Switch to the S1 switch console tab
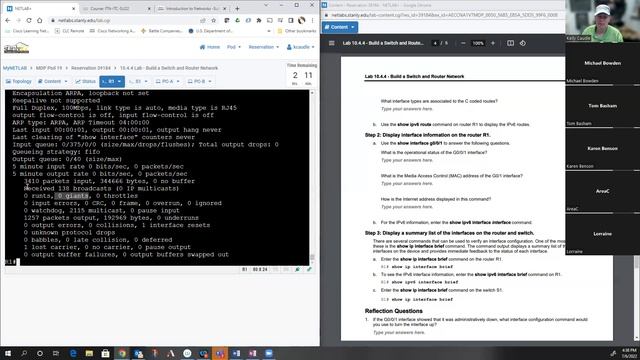The image size is (640, 360). click(x=138, y=82)
